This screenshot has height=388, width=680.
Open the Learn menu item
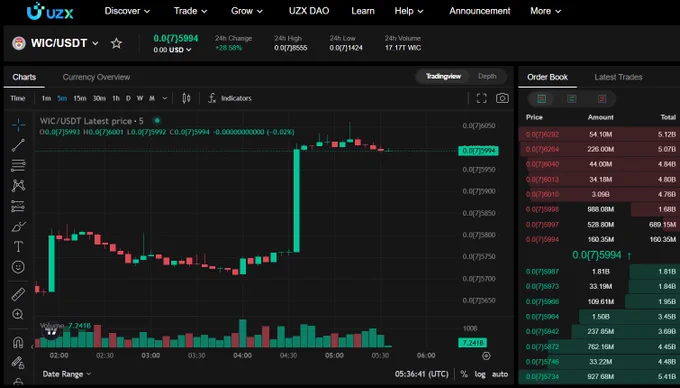pos(363,11)
